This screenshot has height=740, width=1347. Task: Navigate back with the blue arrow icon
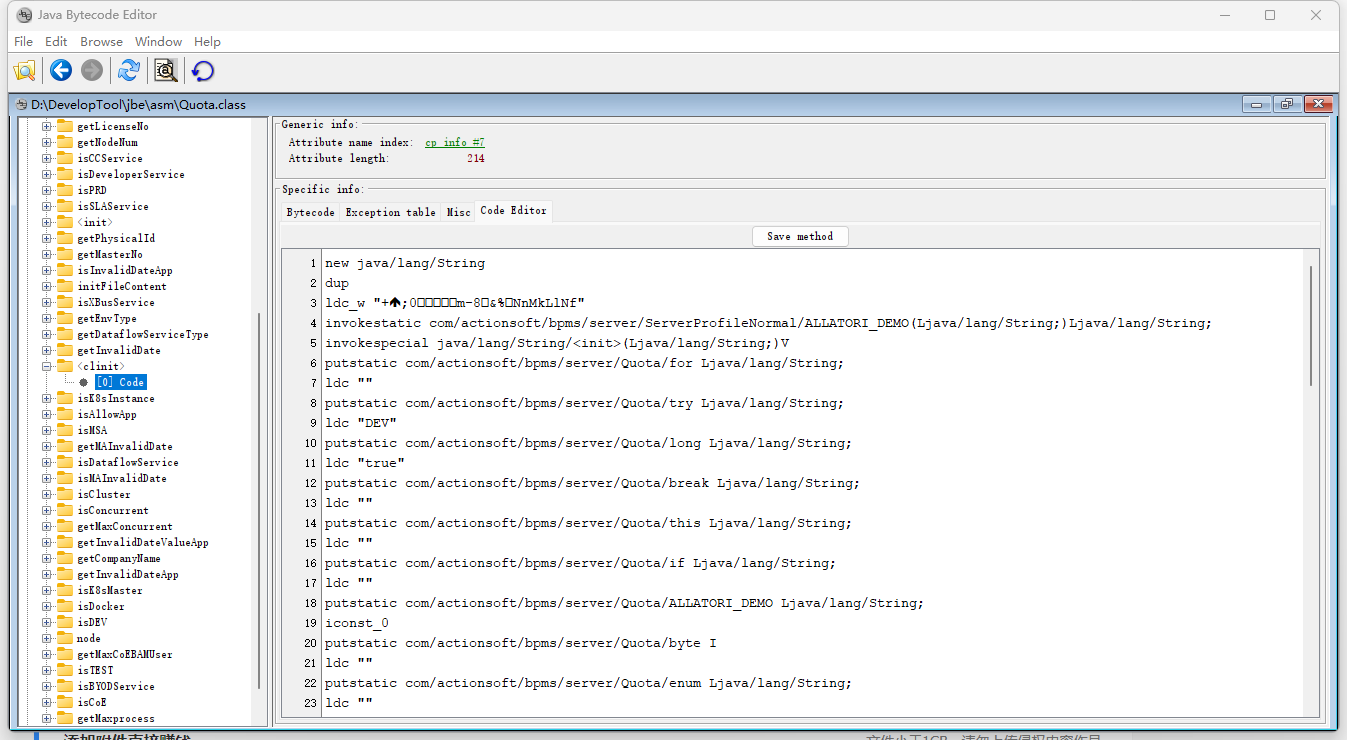61,70
